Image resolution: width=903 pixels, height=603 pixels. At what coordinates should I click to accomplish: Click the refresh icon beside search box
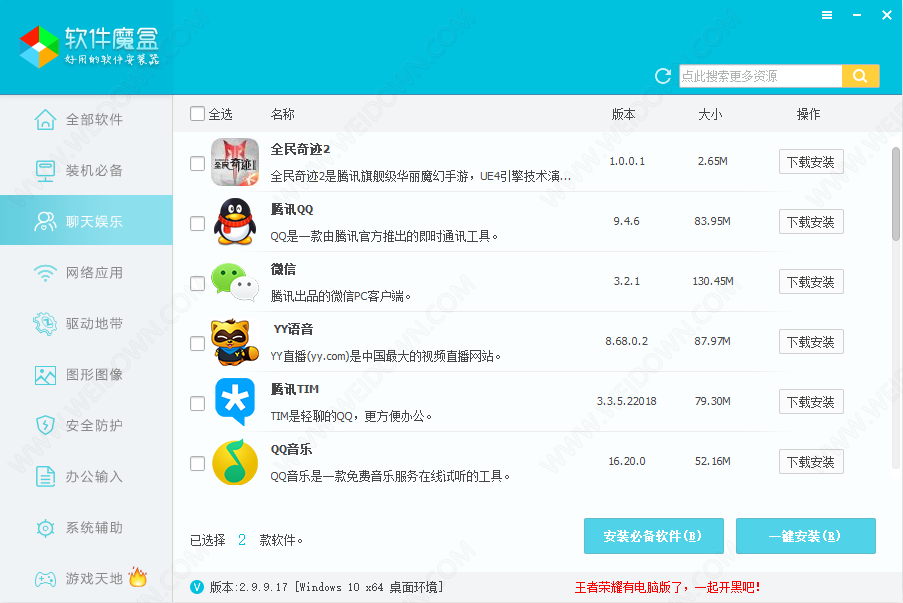[662, 76]
